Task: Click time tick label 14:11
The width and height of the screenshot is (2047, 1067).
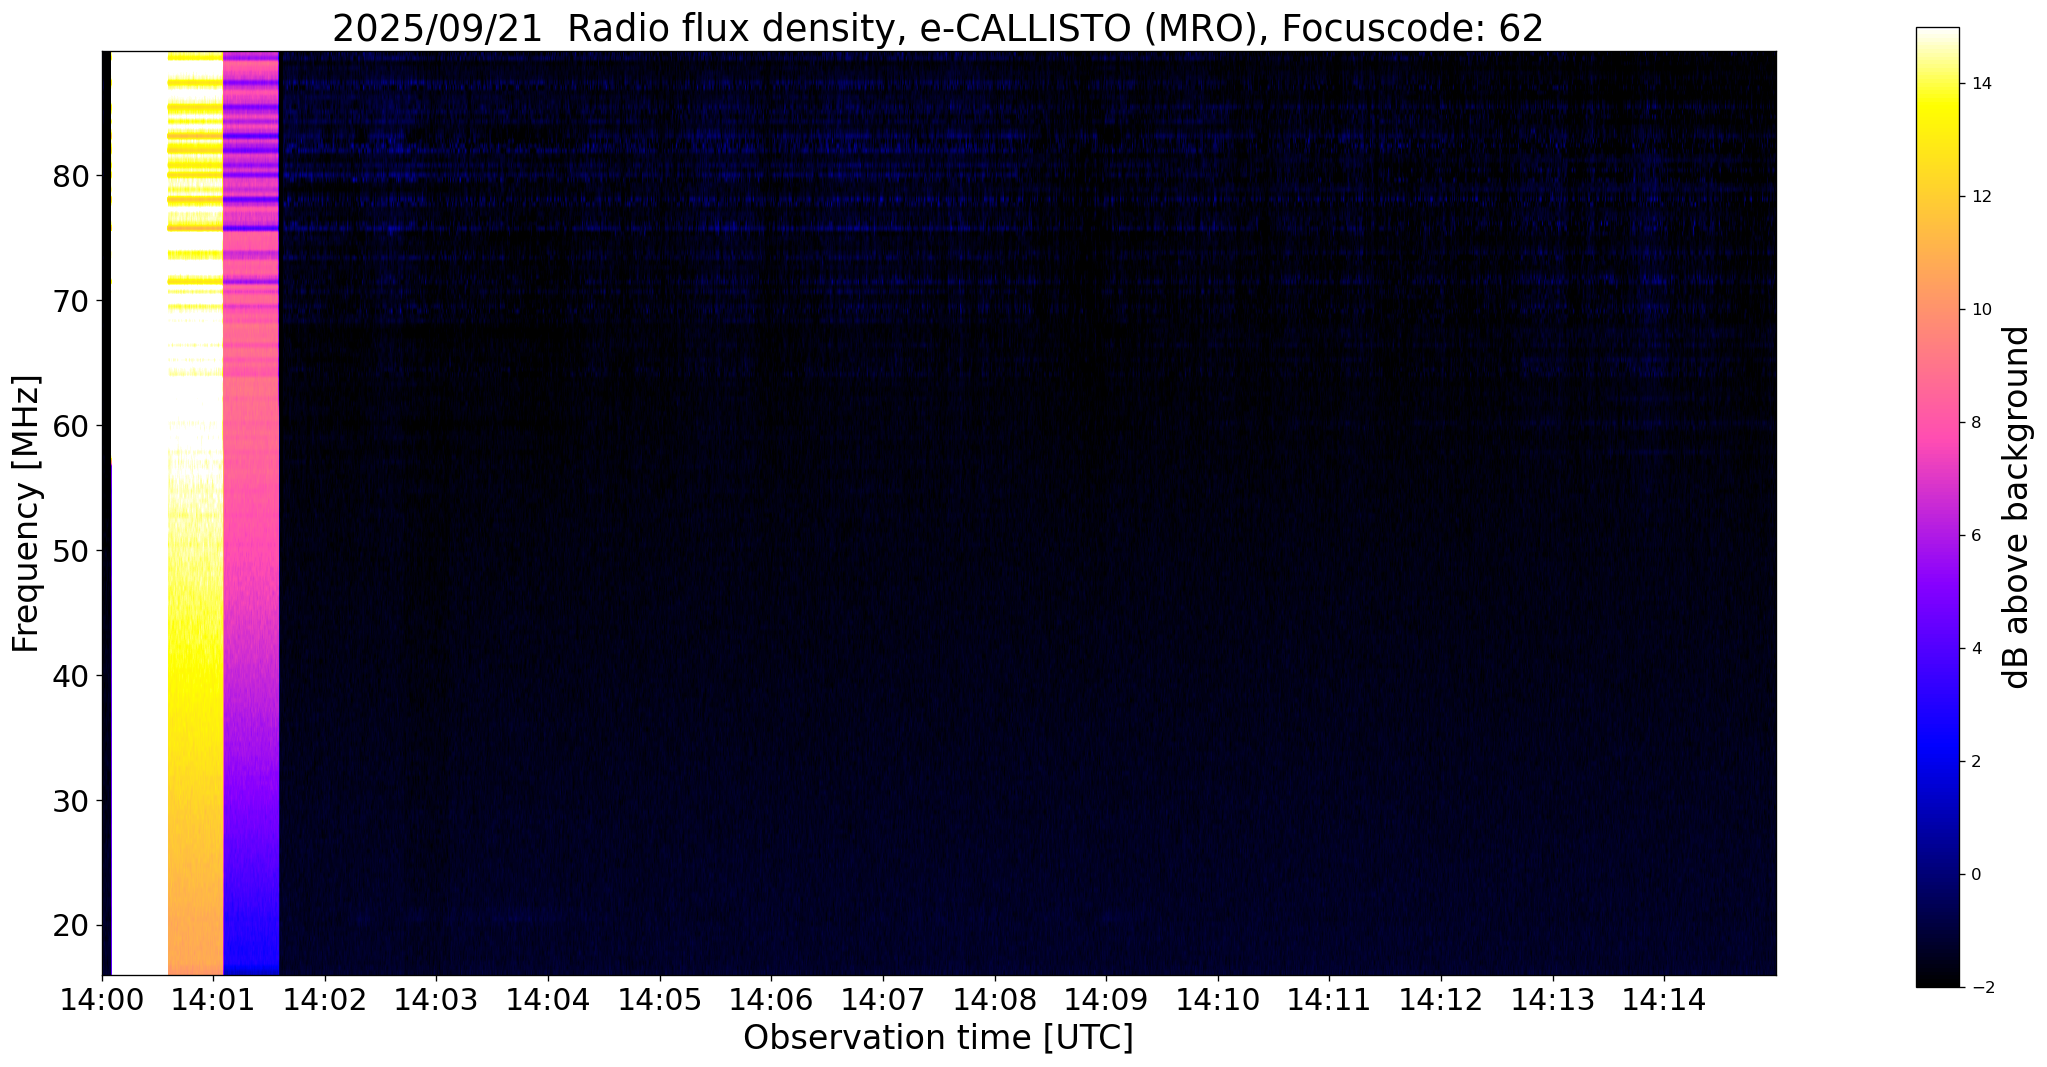Action: (x=1329, y=999)
